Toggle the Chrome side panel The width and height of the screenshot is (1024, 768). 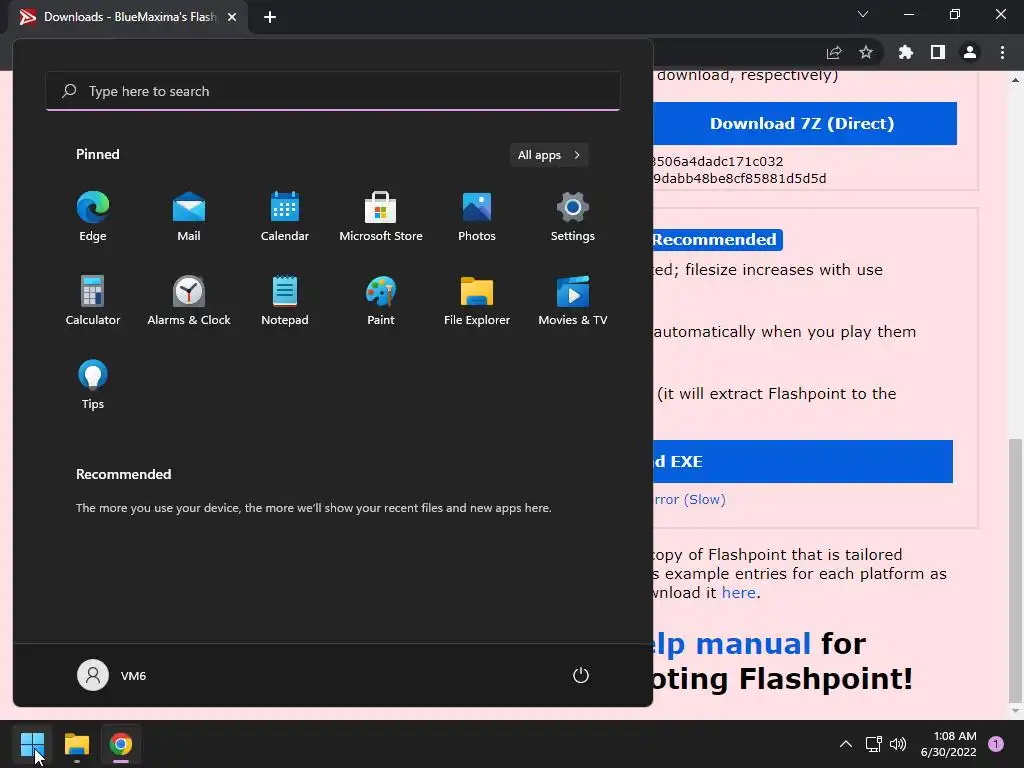pyautogui.click(x=938, y=52)
